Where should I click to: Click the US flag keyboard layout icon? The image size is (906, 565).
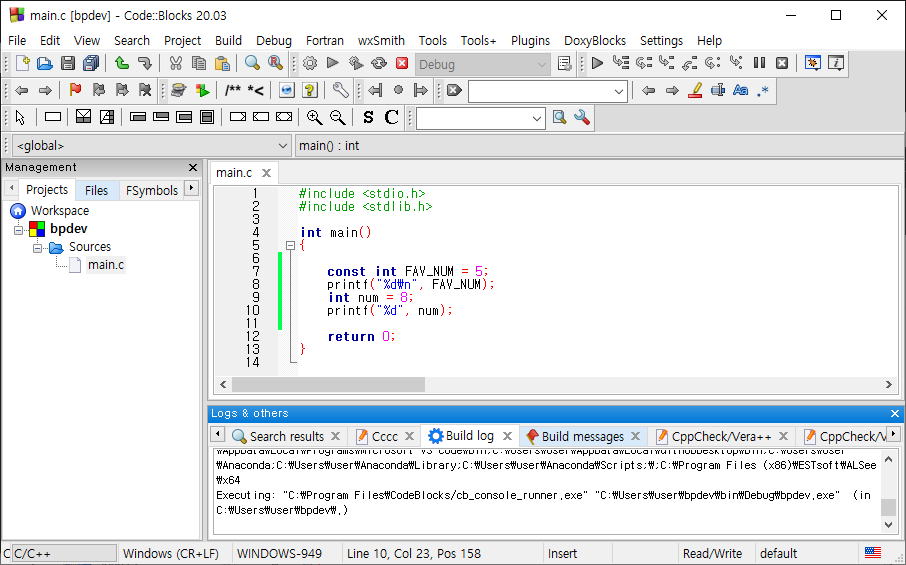coord(872,553)
